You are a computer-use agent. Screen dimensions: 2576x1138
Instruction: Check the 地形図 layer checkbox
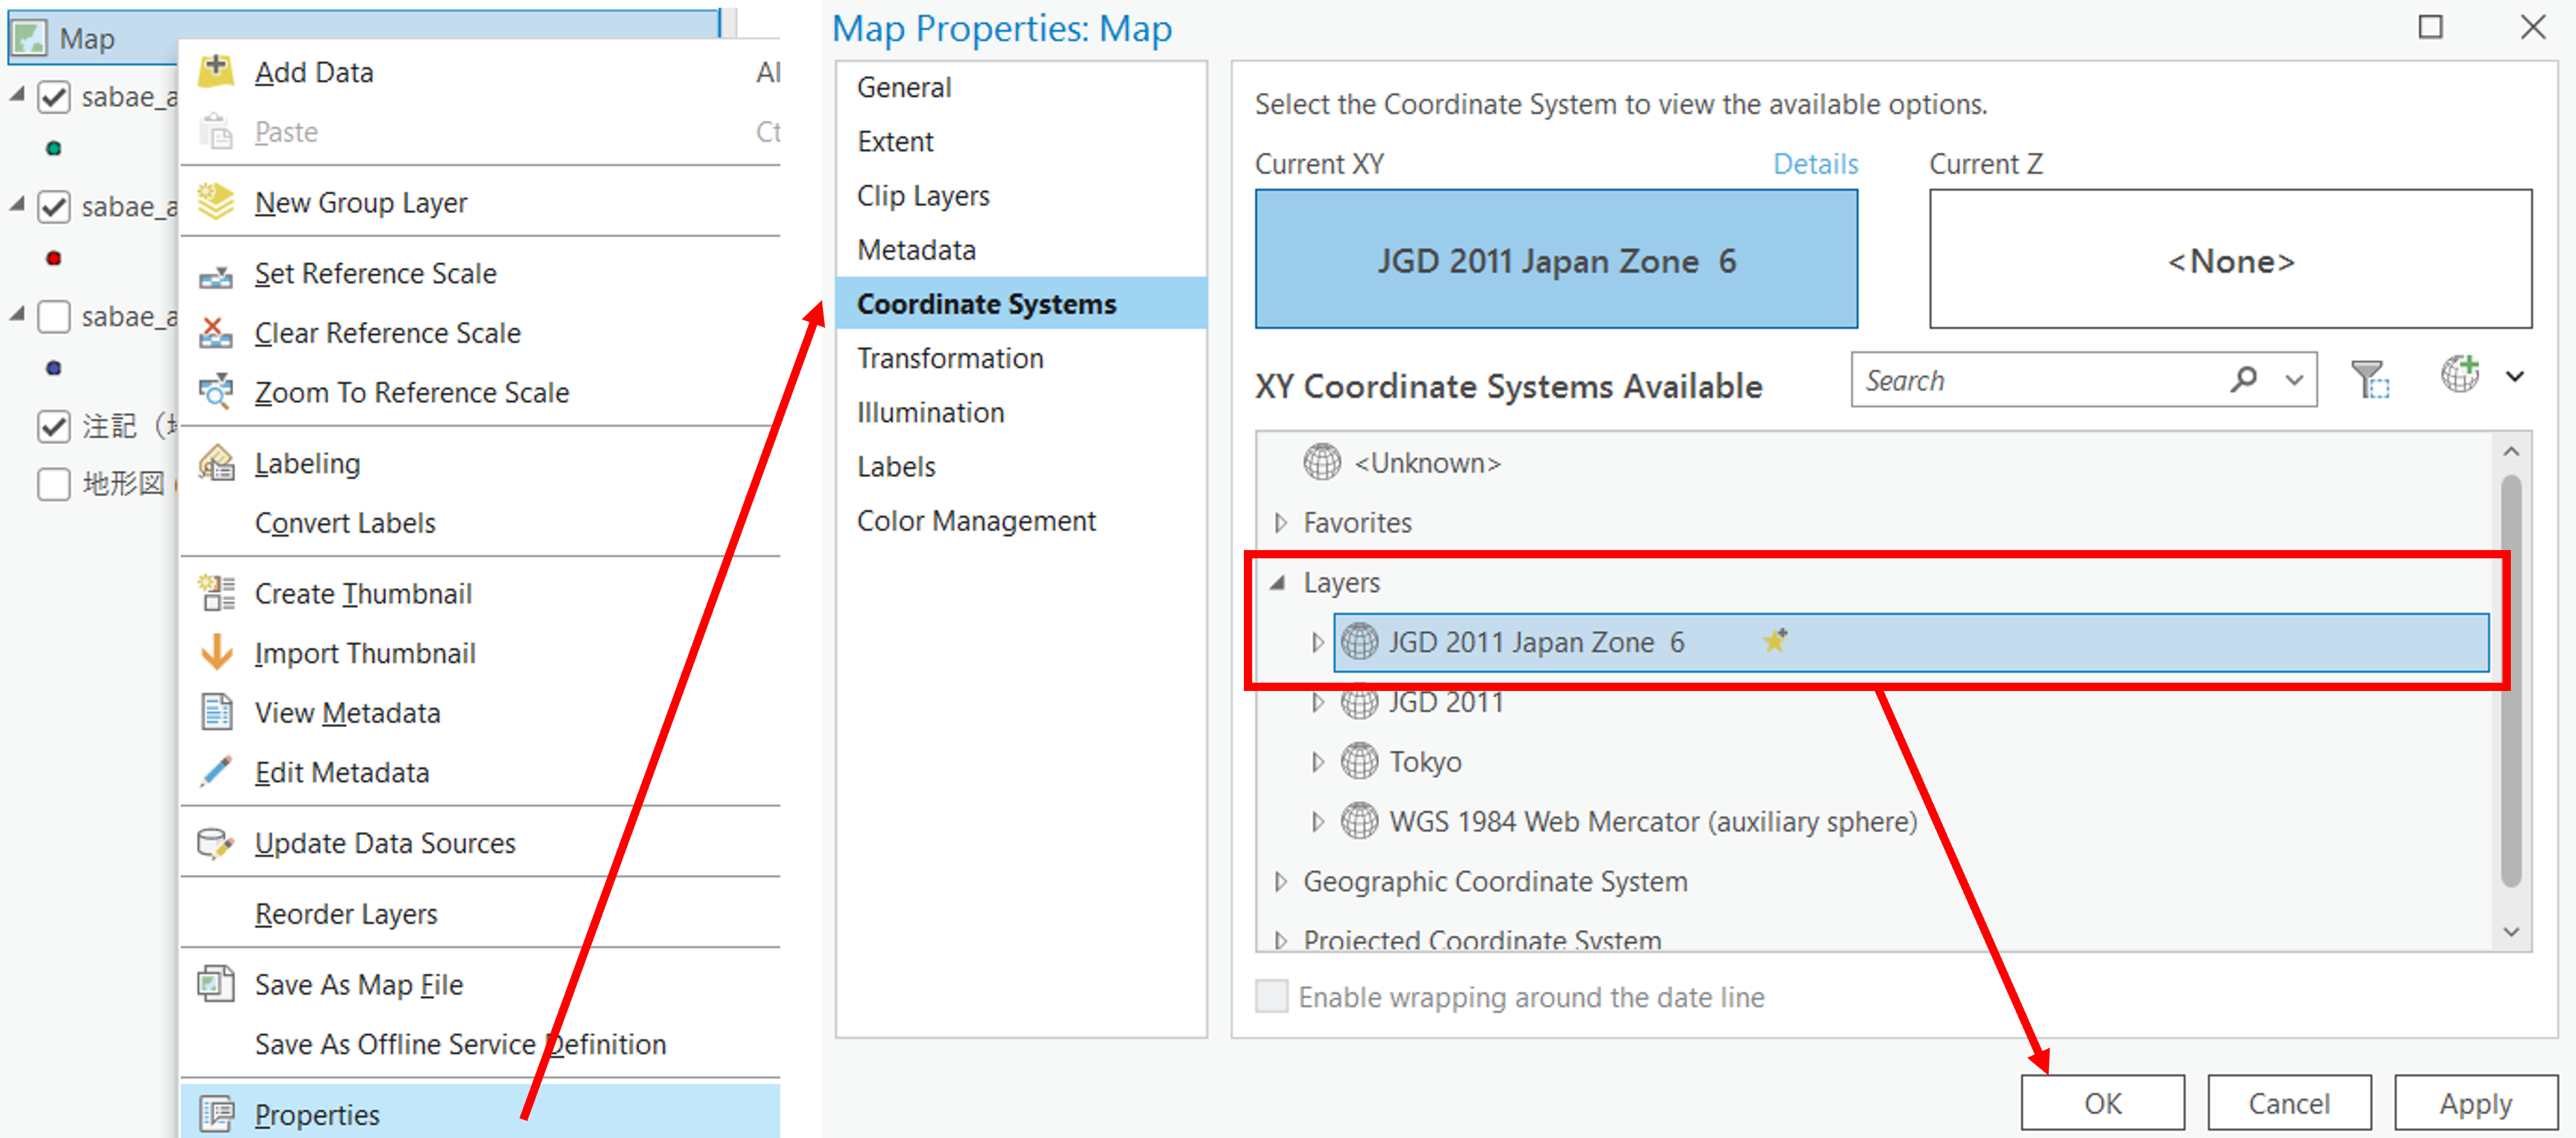tap(54, 484)
